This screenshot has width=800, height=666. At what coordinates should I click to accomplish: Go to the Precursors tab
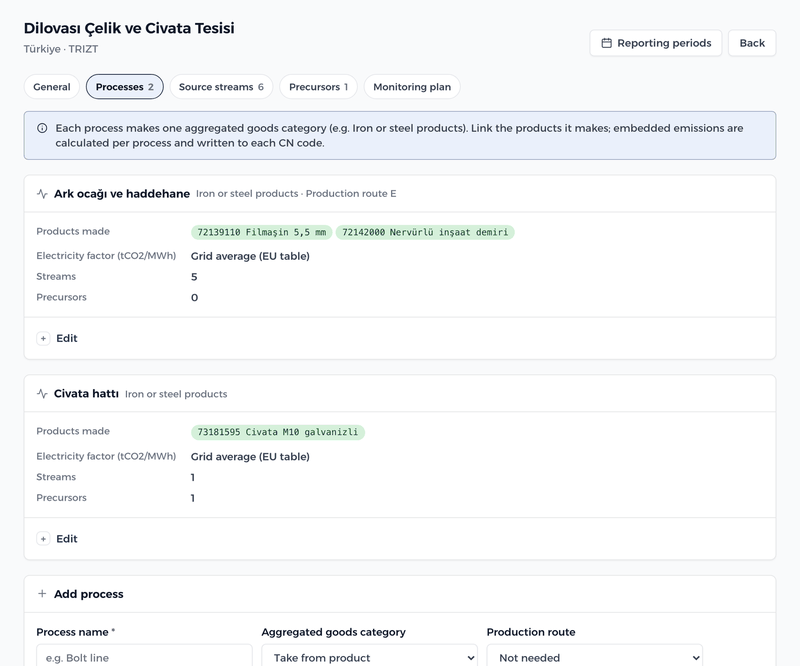[x=318, y=87]
